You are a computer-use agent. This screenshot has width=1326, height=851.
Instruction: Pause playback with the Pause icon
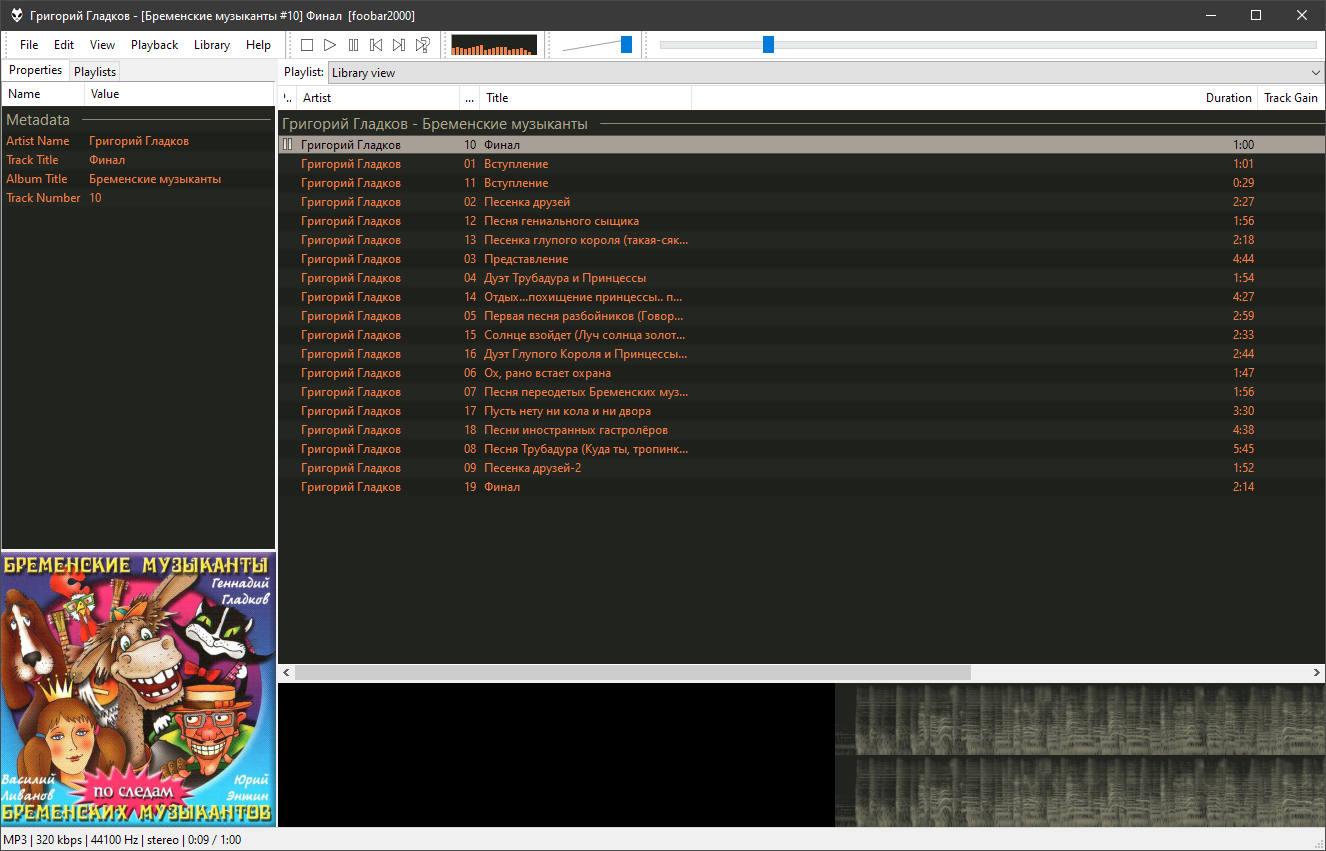[x=353, y=45]
